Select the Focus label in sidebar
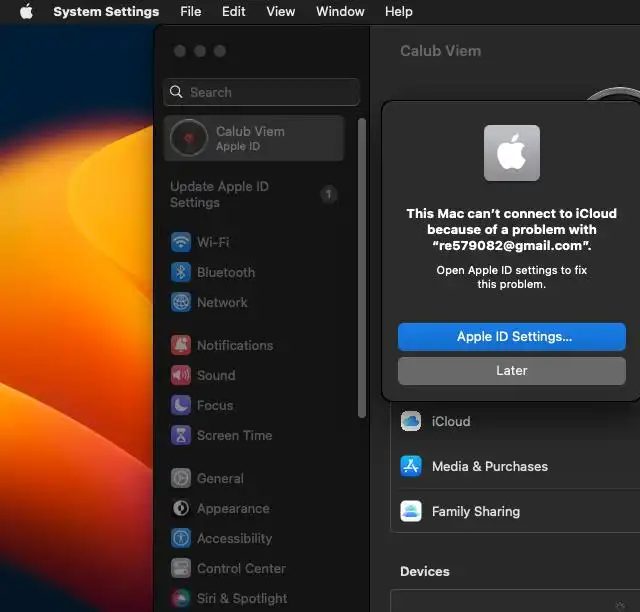The width and height of the screenshot is (640, 612). click(215, 405)
